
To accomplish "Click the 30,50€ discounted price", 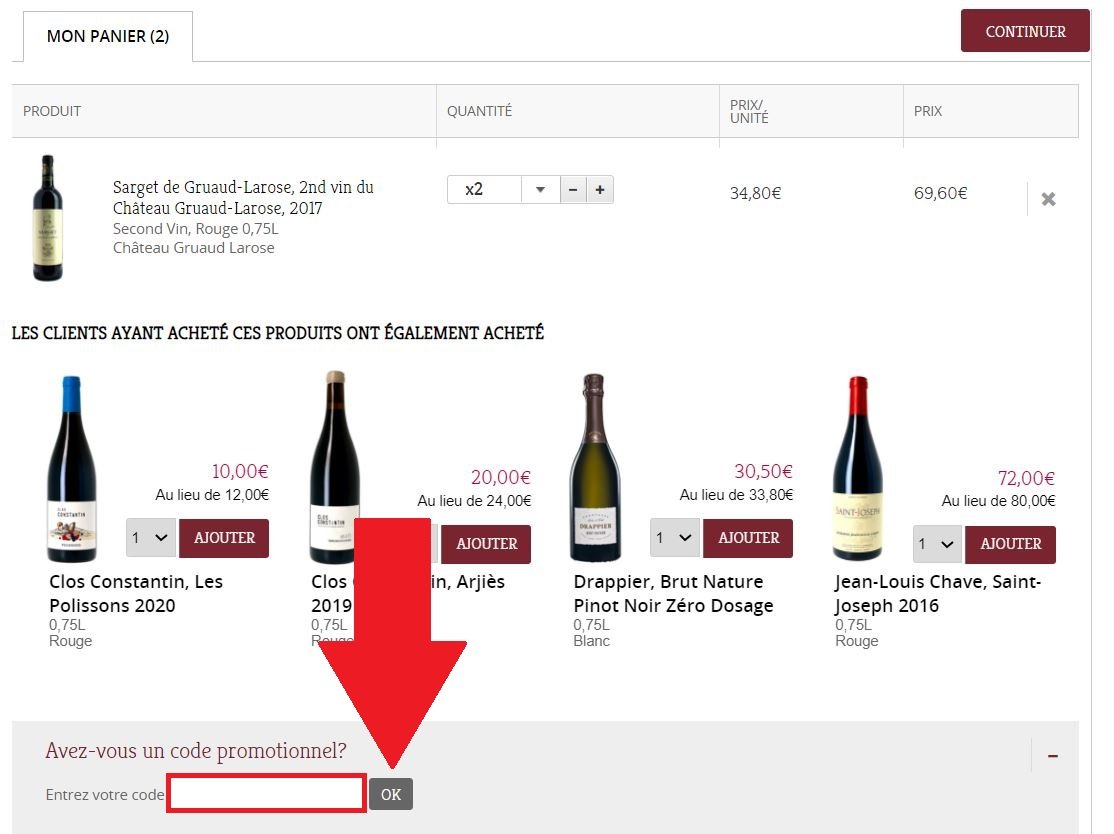I will 764,471.
